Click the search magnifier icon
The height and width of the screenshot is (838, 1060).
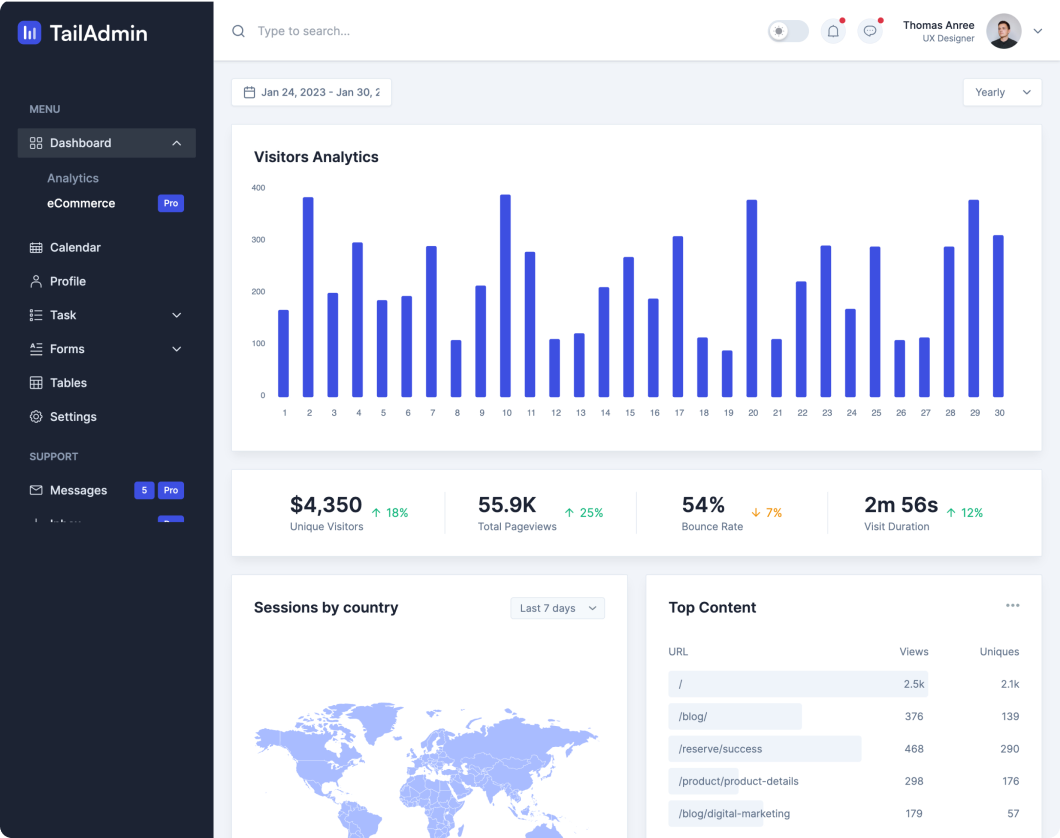point(239,31)
